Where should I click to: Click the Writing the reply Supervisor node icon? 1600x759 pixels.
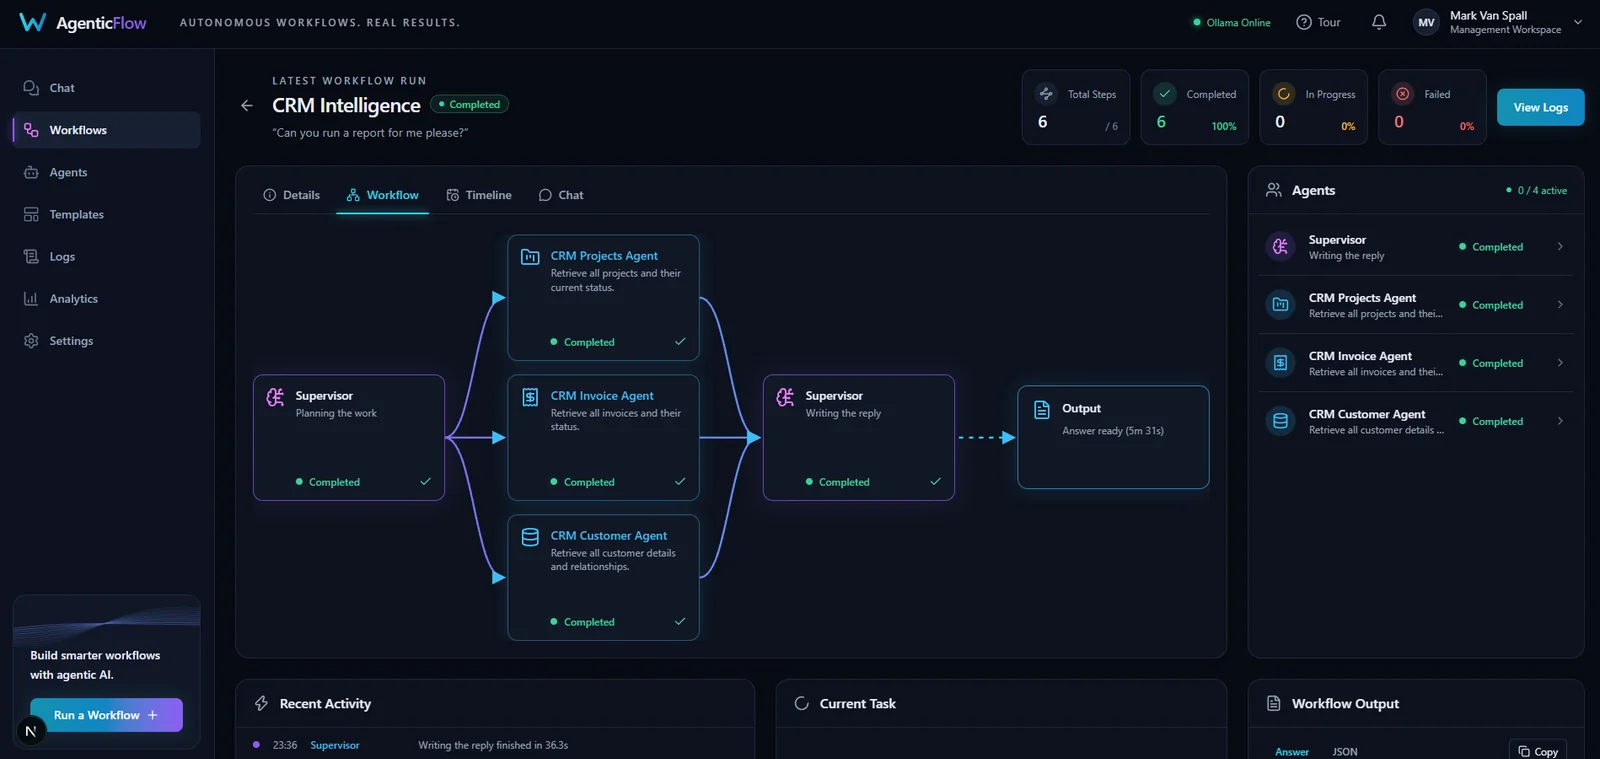coord(785,397)
